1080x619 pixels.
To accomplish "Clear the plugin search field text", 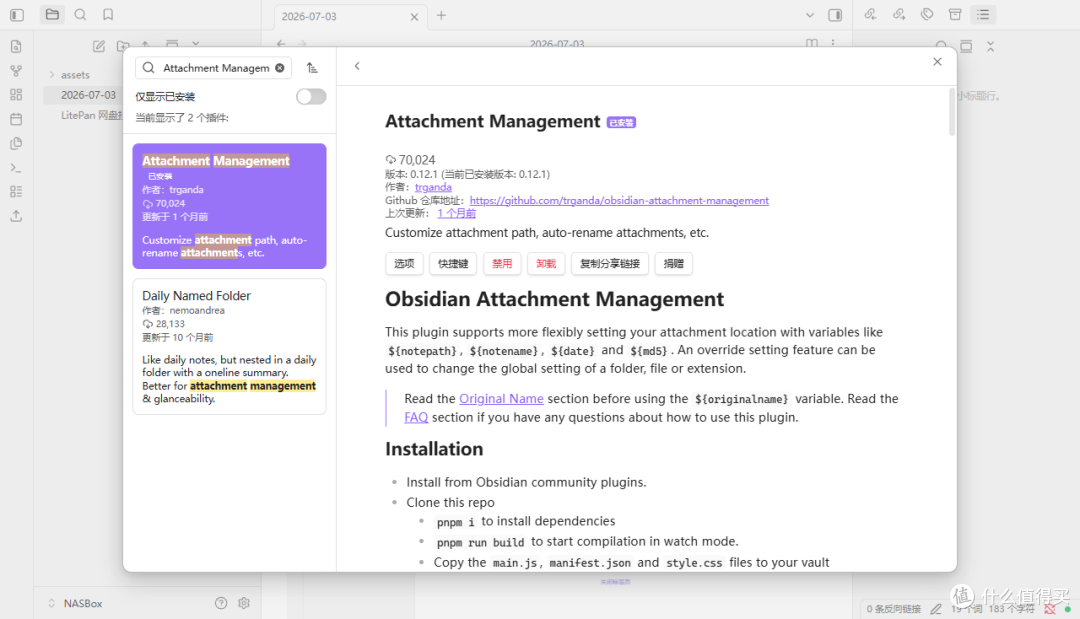I will (x=280, y=67).
